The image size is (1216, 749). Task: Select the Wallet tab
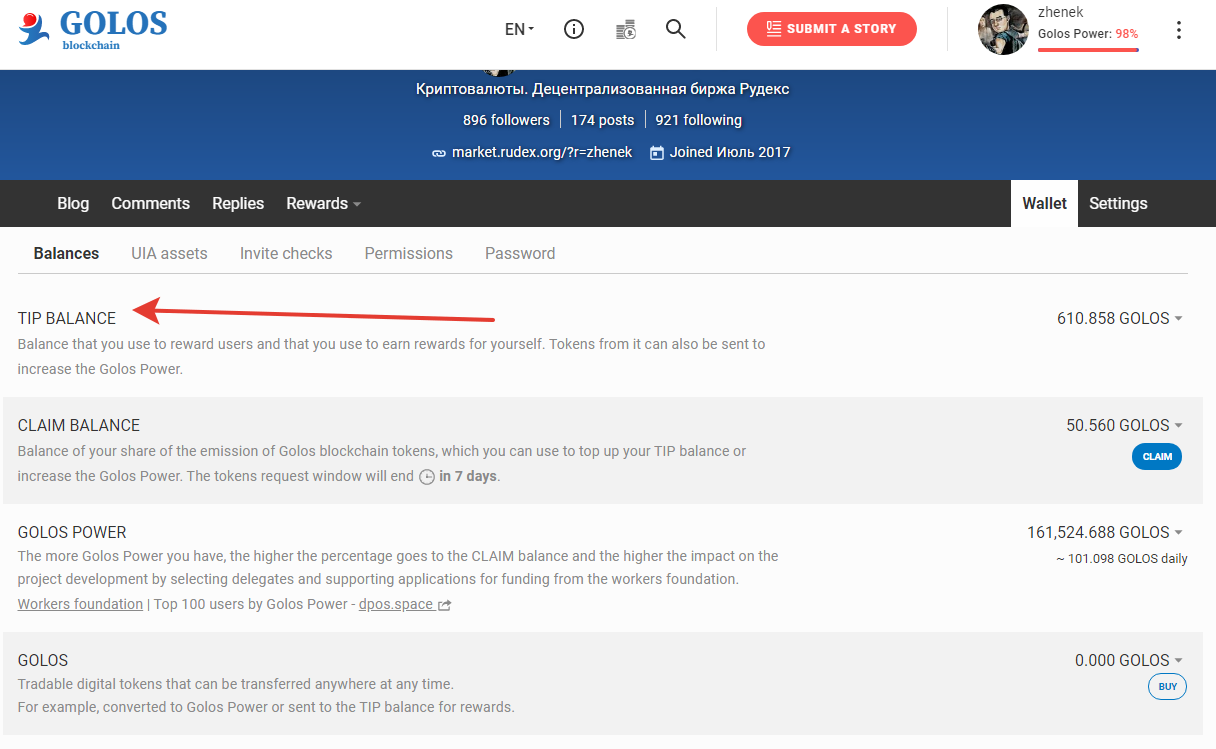tap(1044, 203)
